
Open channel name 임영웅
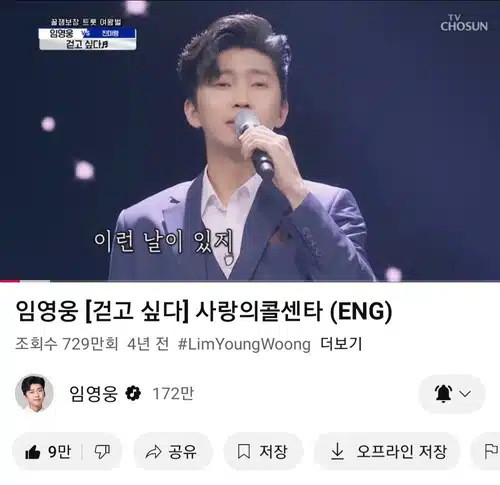coord(93,394)
